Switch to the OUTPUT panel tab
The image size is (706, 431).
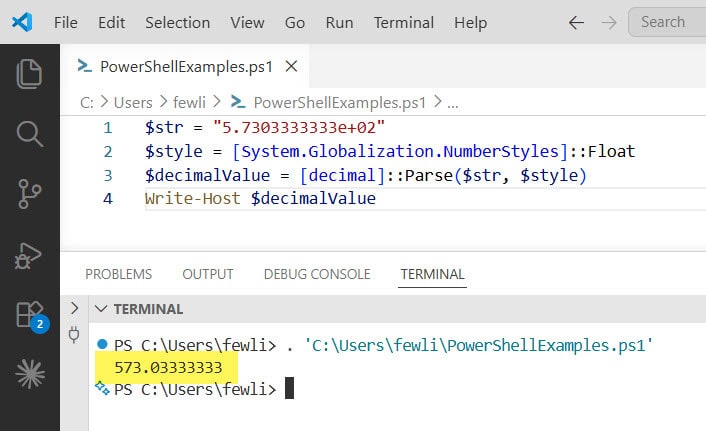pos(208,274)
